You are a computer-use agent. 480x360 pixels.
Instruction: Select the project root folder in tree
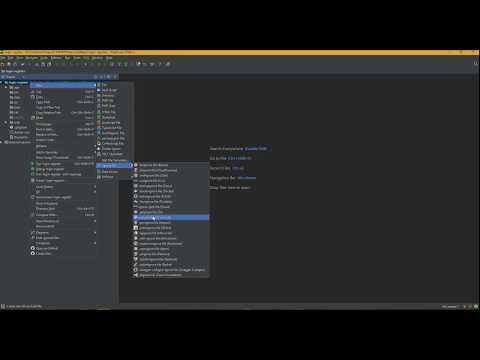17,83
